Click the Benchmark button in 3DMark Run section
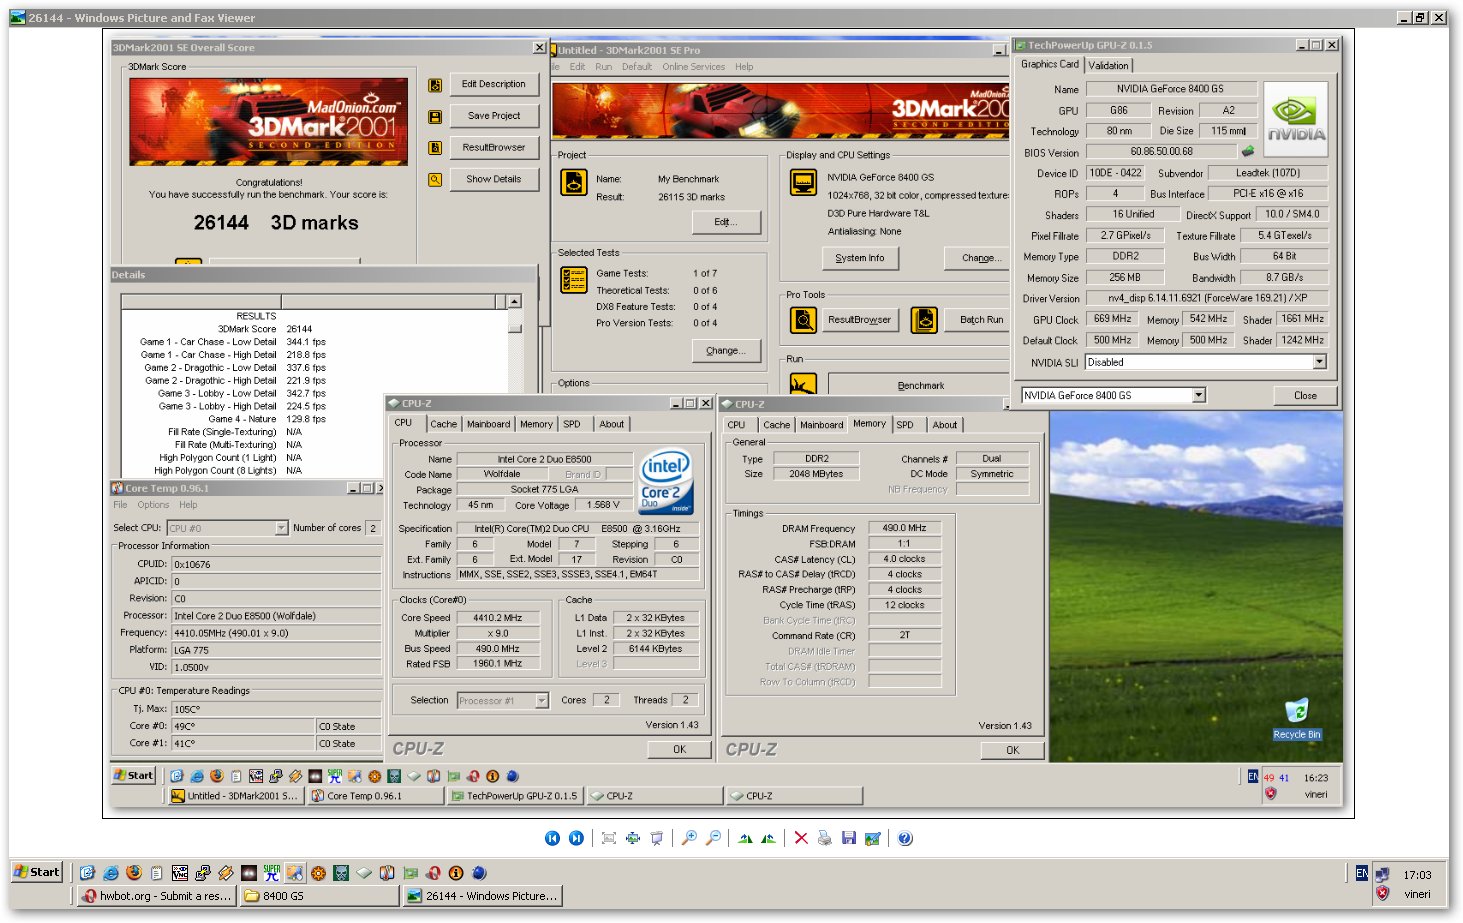This screenshot has height=923, width=1463. [x=920, y=385]
